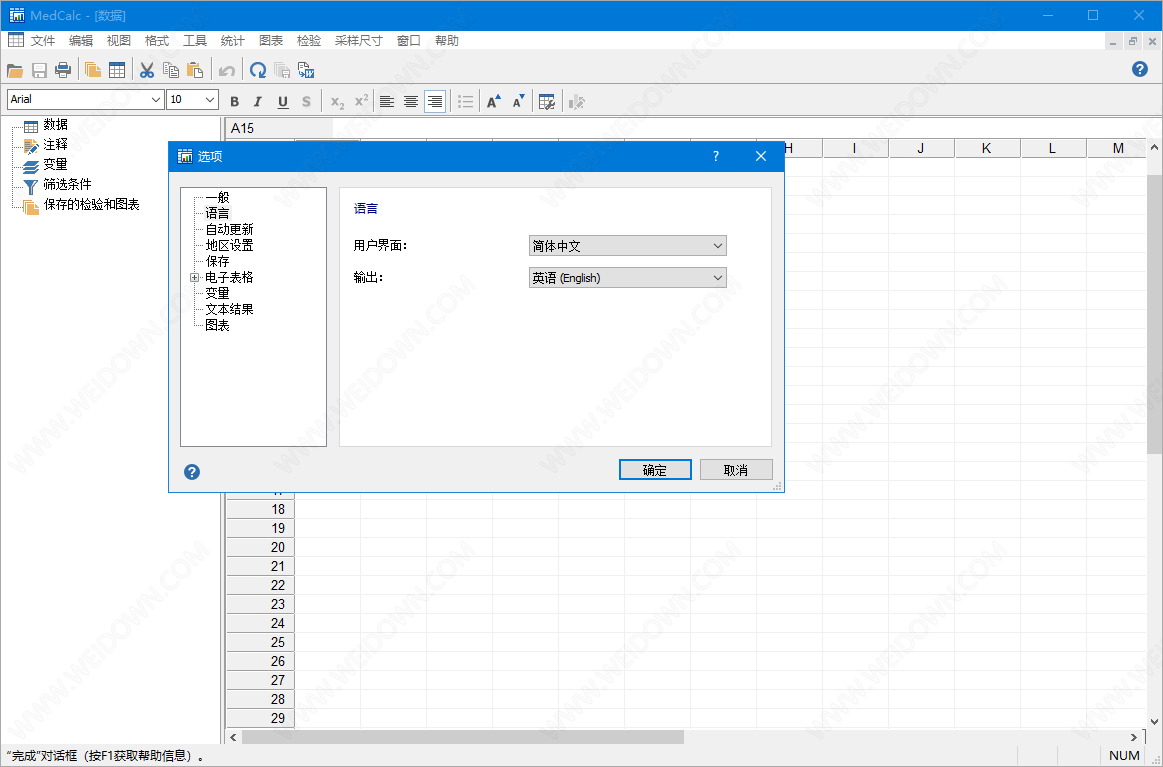Toggle Italic formatting
The height and width of the screenshot is (767, 1163).
[258, 102]
